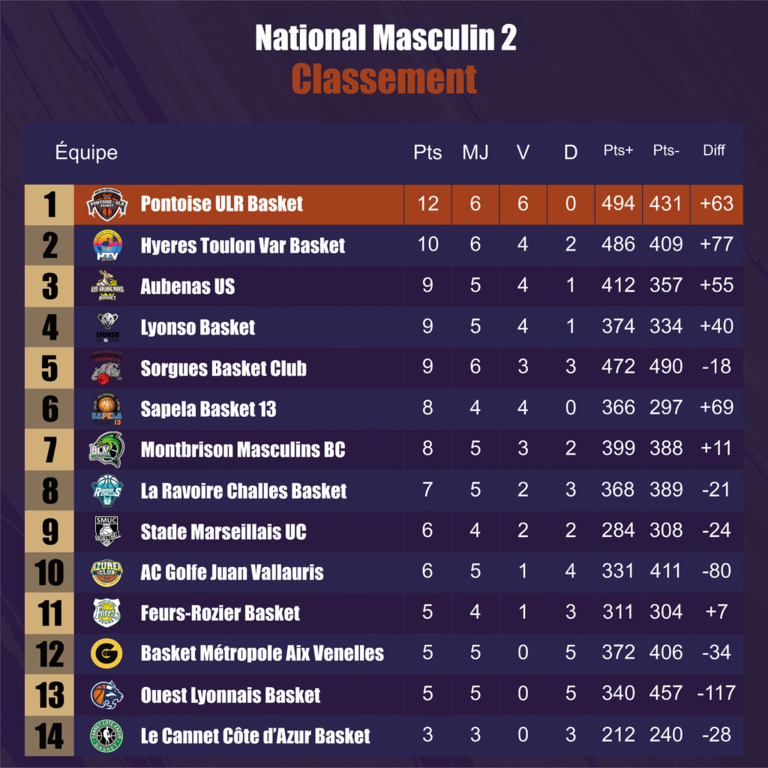Select the Équipe column header

point(86,153)
